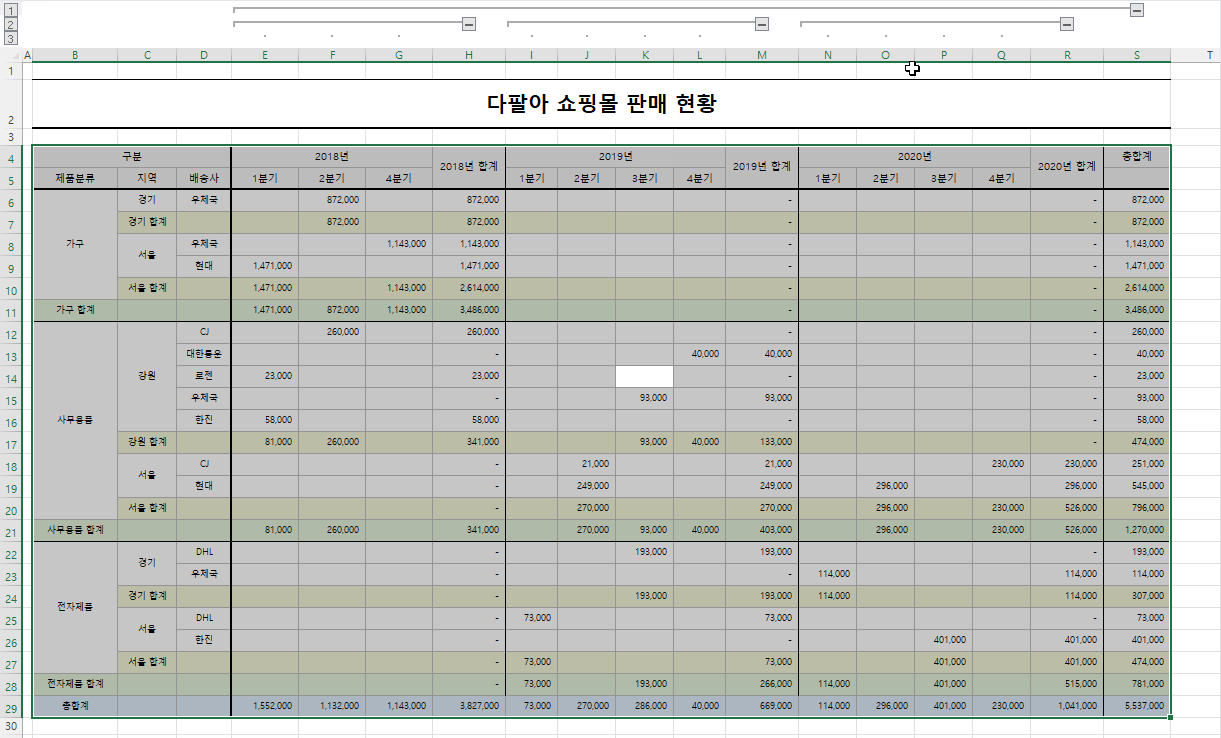Collapse the 2020년 column group
The height and width of the screenshot is (738, 1221).
click(1067, 24)
